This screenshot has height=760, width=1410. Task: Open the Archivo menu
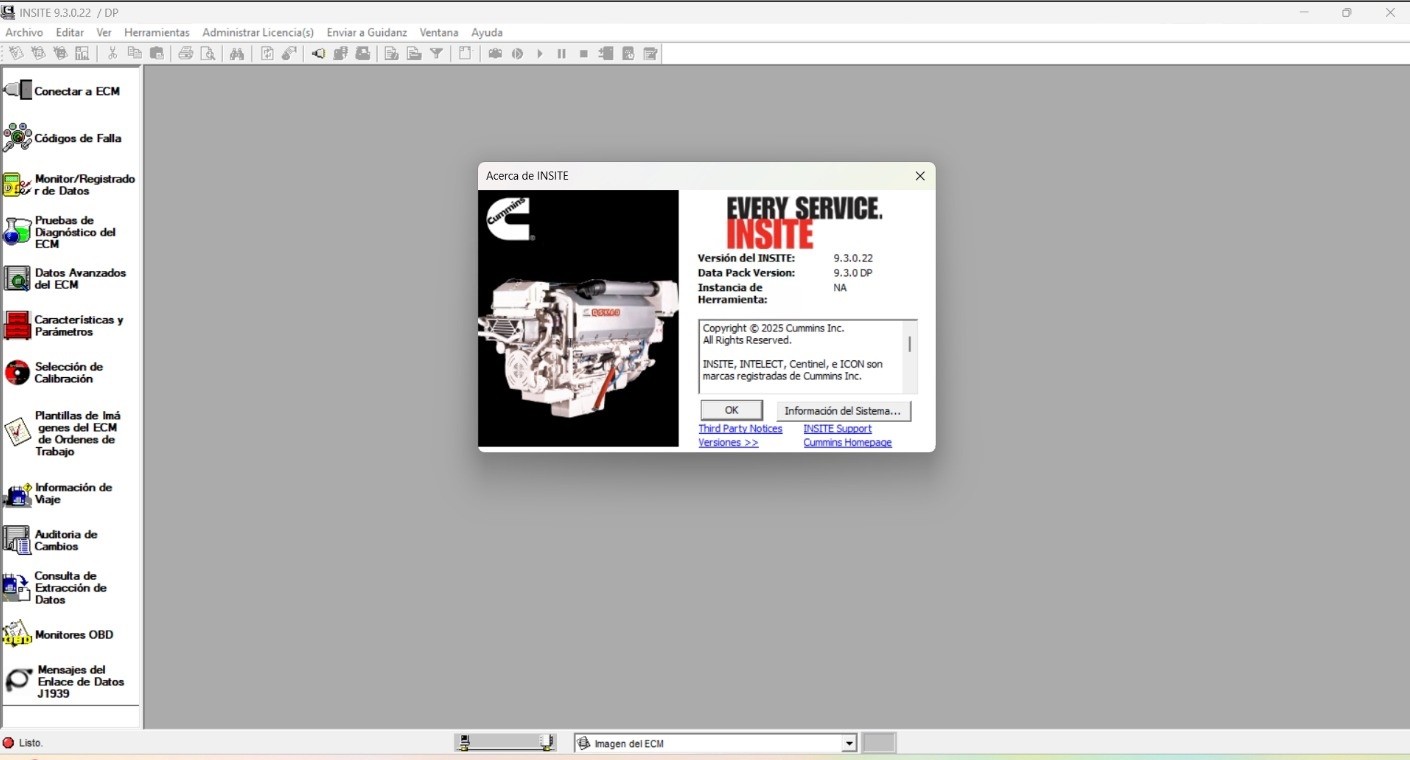[24, 32]
